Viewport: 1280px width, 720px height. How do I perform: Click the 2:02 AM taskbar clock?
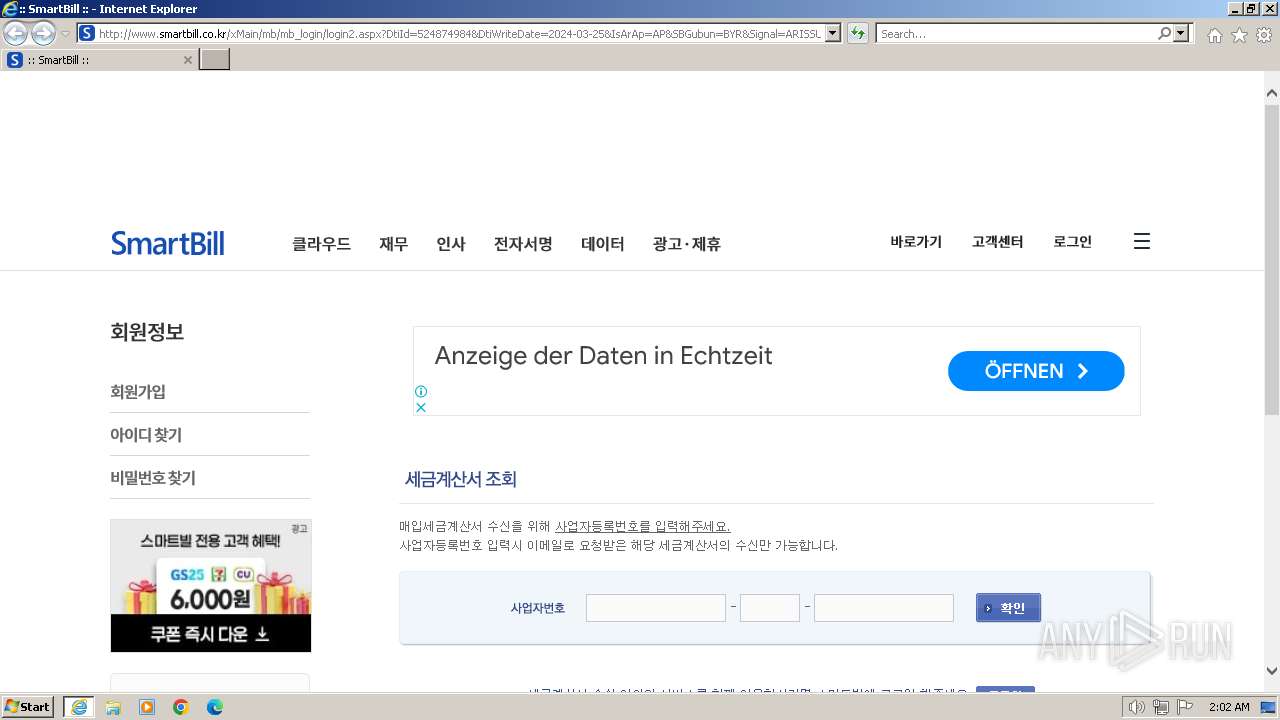(x=1229, y=707)
